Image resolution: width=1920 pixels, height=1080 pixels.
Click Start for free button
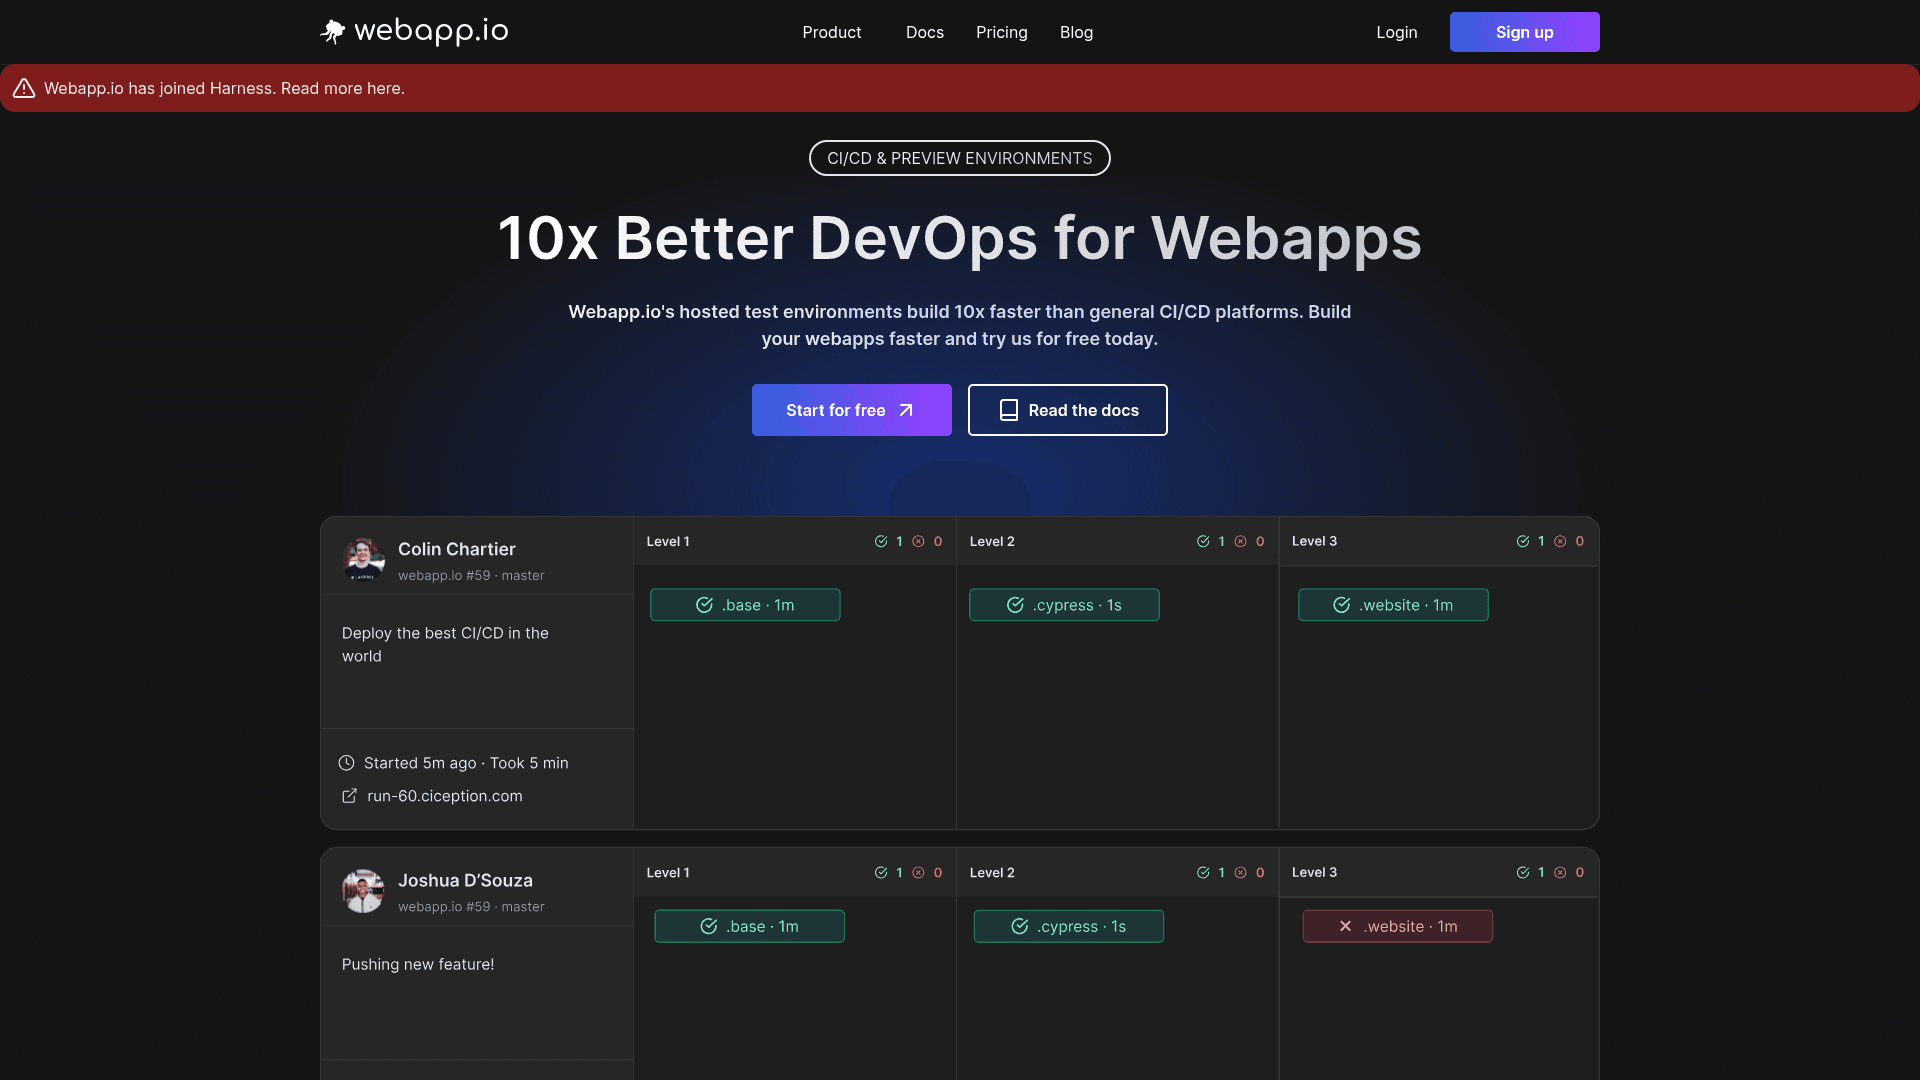pyautogui.click(x=851, y=410)
